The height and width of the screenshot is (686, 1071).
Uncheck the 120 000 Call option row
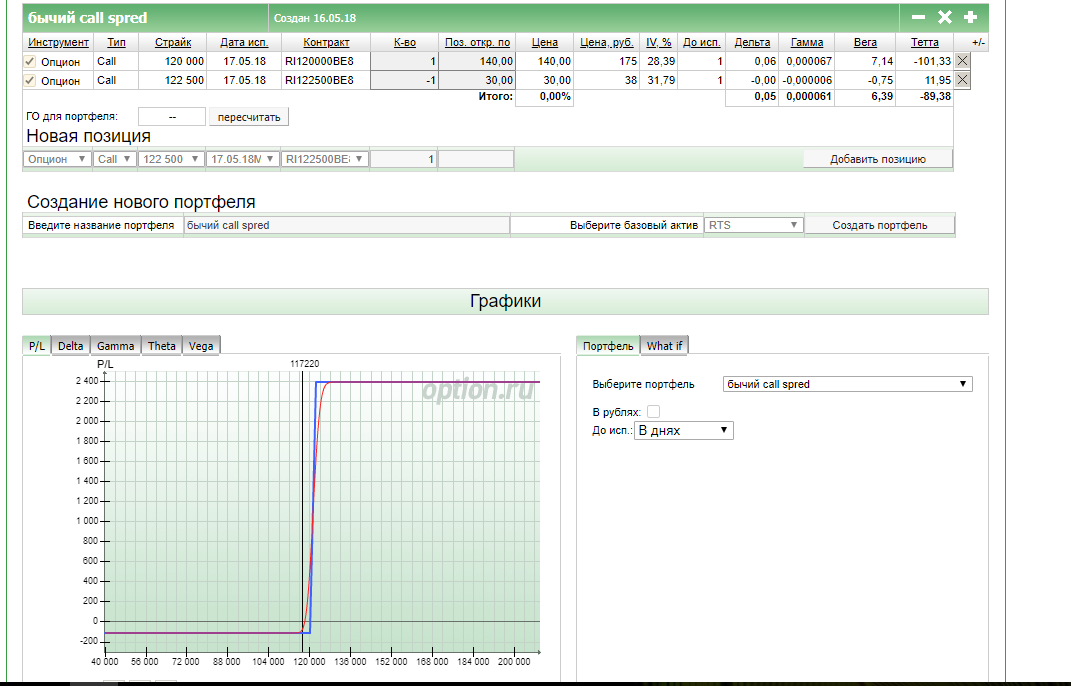[30, 61]
